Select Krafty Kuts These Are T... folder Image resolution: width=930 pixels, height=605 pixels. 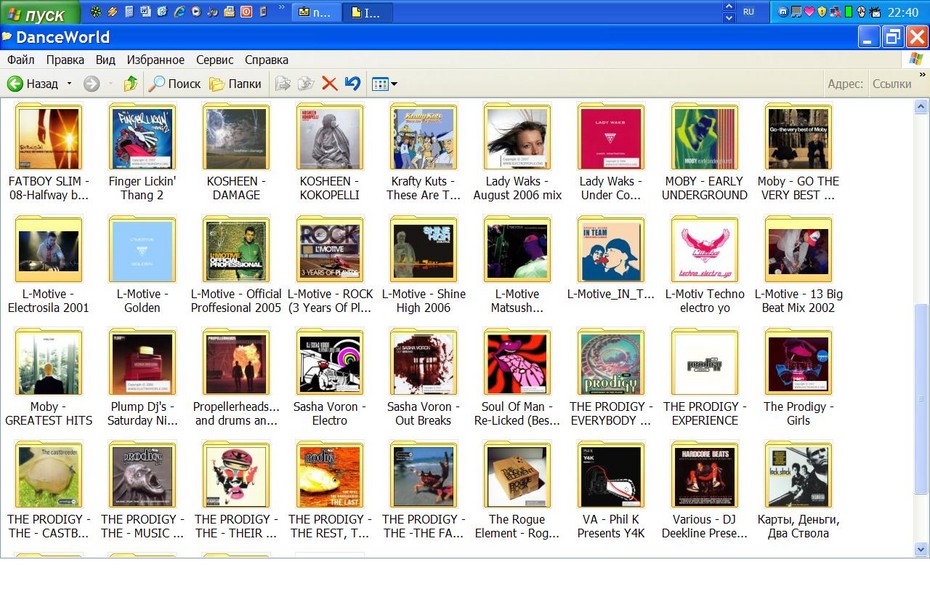point(423,153)
